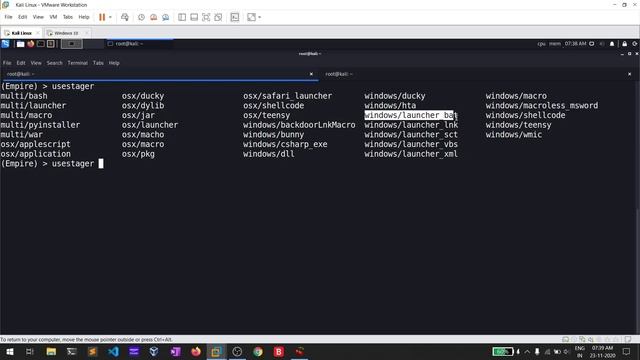Click the terminal prompt cursor after usestager

(x=101, y=164)
